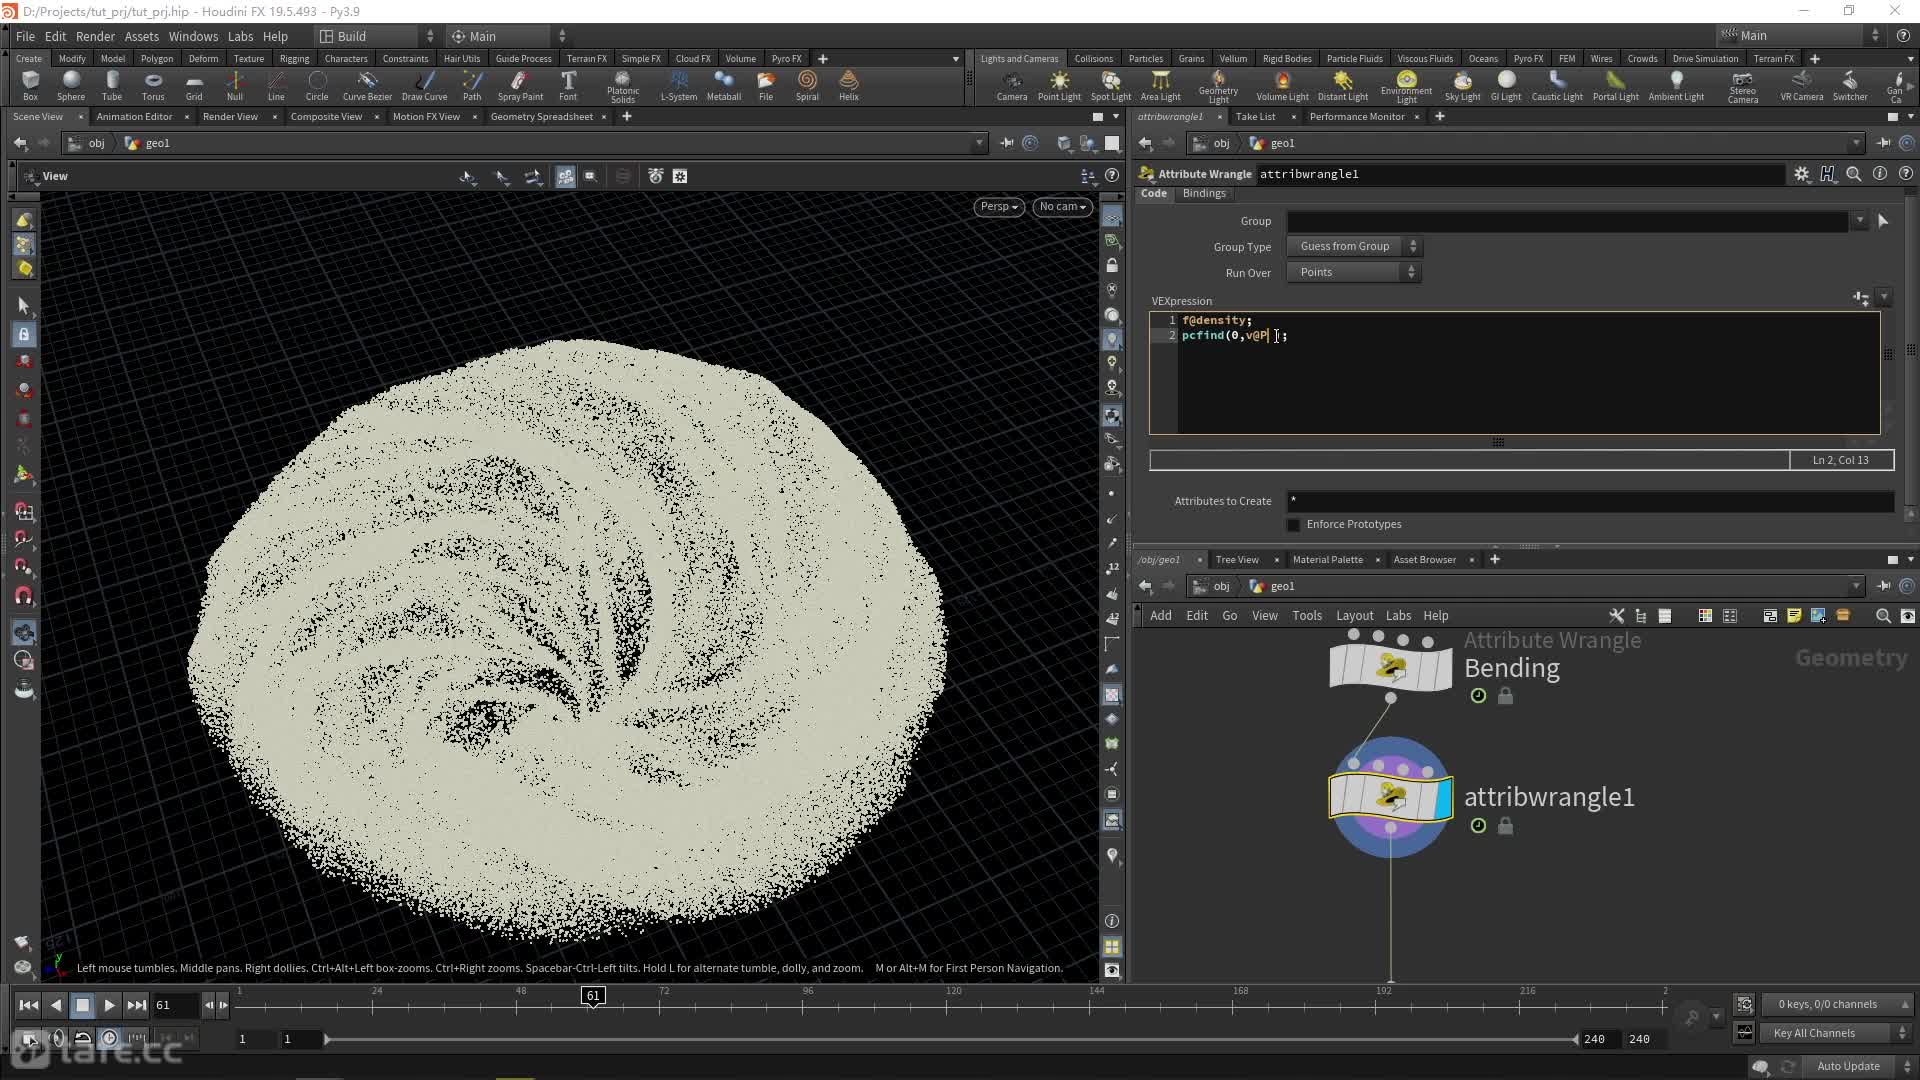
Task: Toggle real-time playback clock button
Action: click(109, 1038)
